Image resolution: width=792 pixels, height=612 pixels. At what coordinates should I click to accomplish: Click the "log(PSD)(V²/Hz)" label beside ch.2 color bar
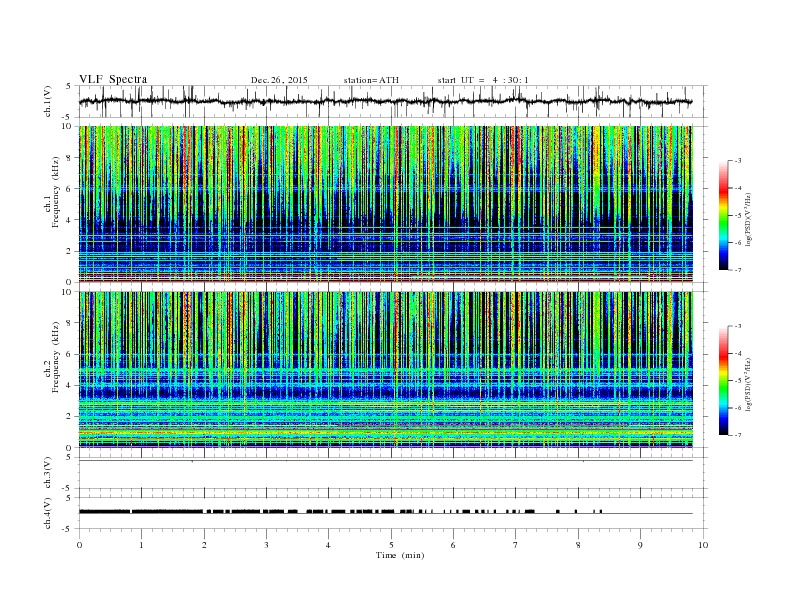tap(749, 384)
